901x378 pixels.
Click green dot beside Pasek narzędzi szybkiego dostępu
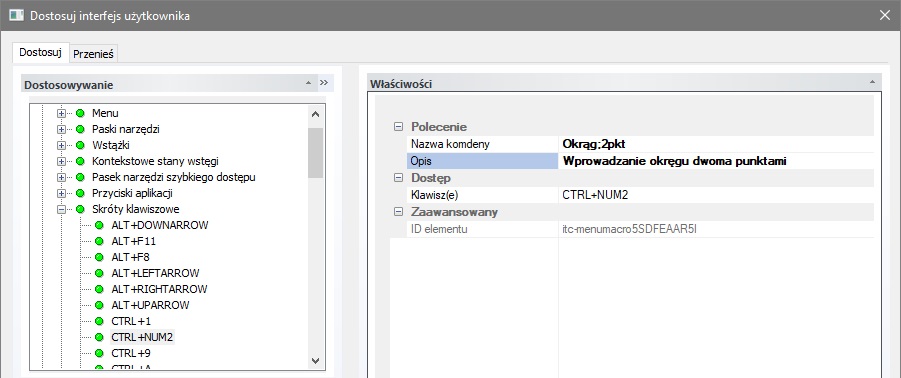[80, 178]
